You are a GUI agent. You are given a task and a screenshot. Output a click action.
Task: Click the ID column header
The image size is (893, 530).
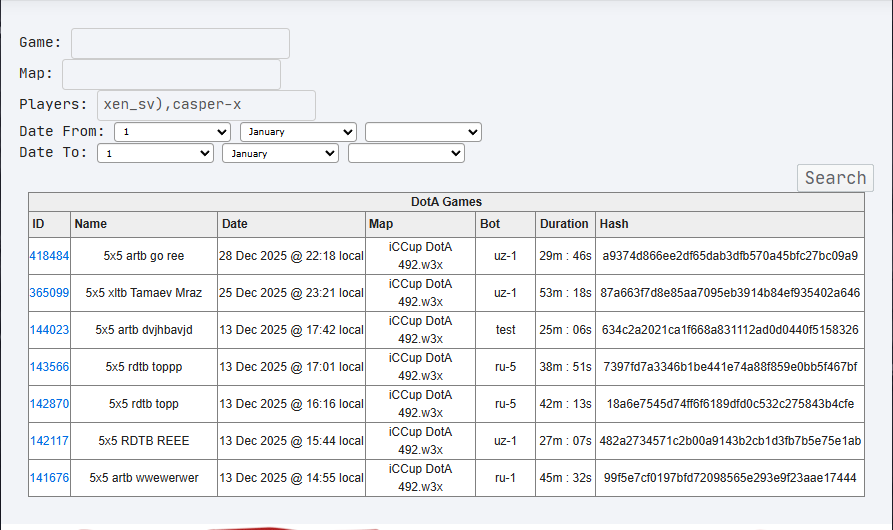tap(50, 224)
